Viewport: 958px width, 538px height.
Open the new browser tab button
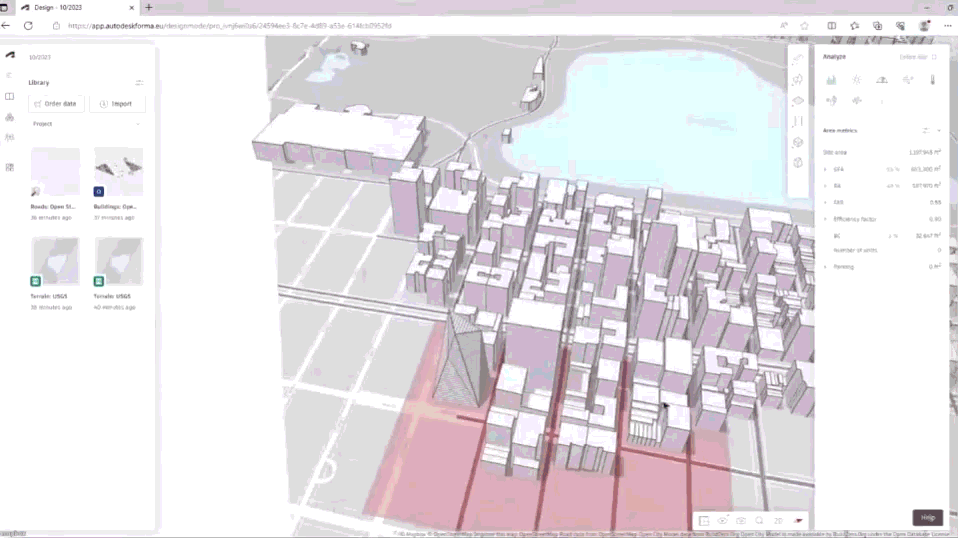point(149,7)
